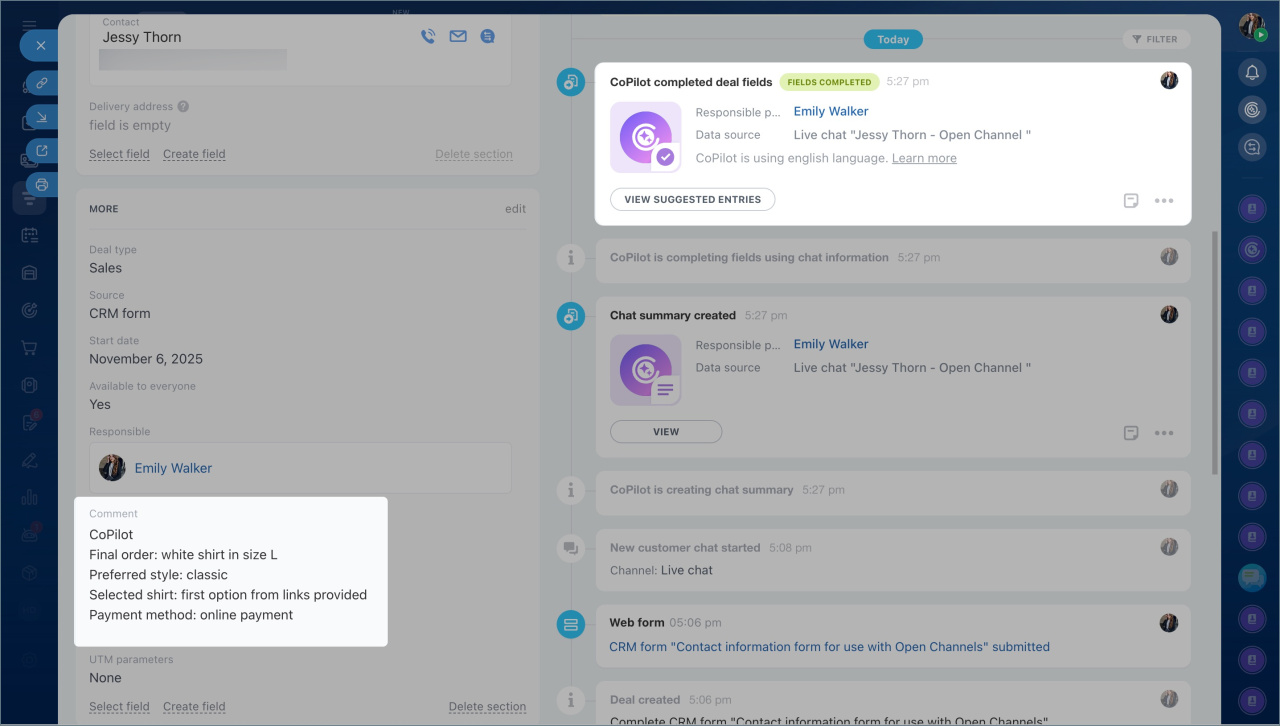Click the Today date marker in timeline
This screenshot has width=1280, height=726.
click(x=893, y=39)
